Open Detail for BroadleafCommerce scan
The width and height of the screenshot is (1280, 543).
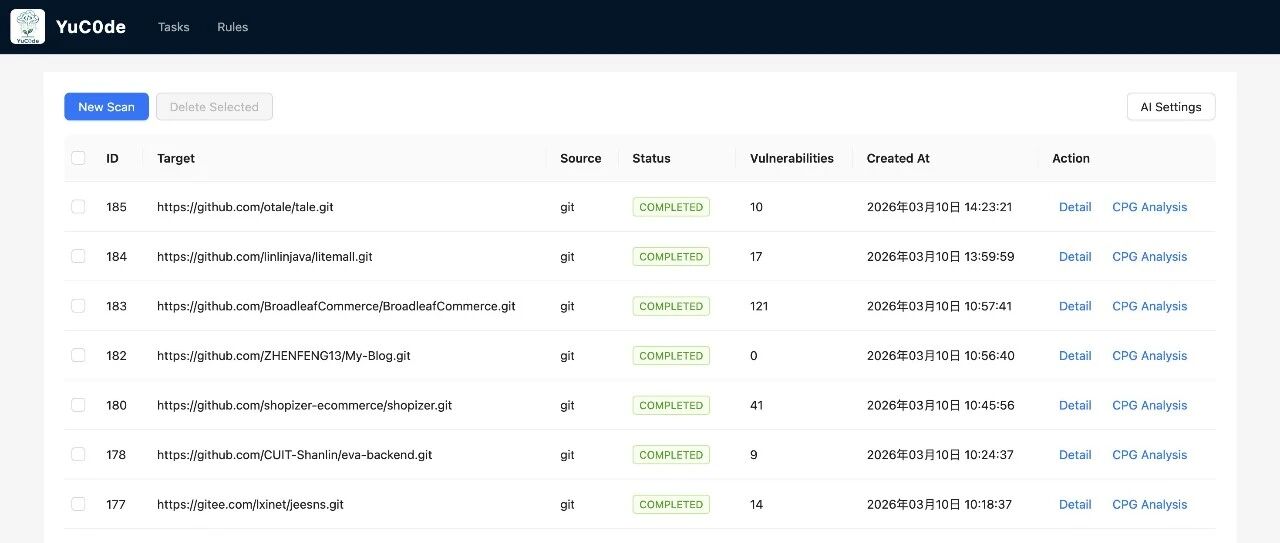pos(1075,306)
